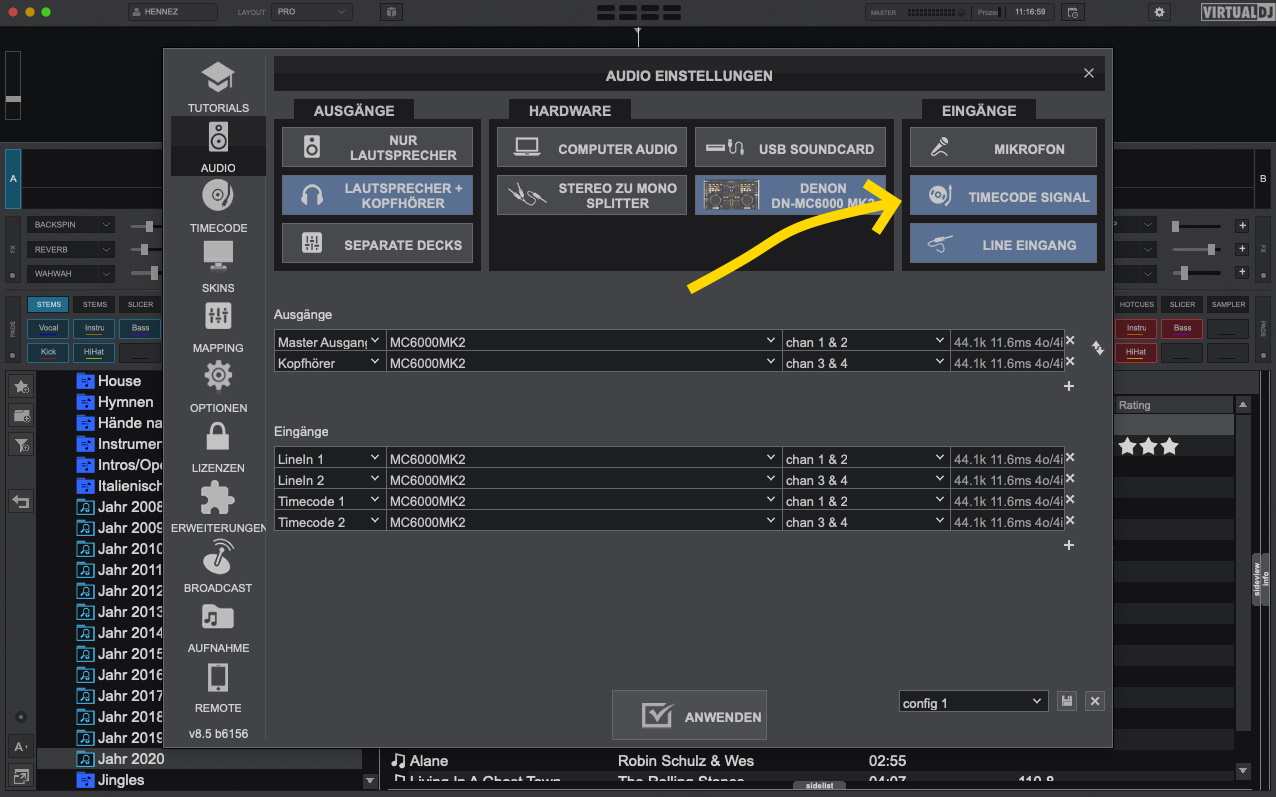Open Master Ausgang type dropdown

(x=330, y=341)
